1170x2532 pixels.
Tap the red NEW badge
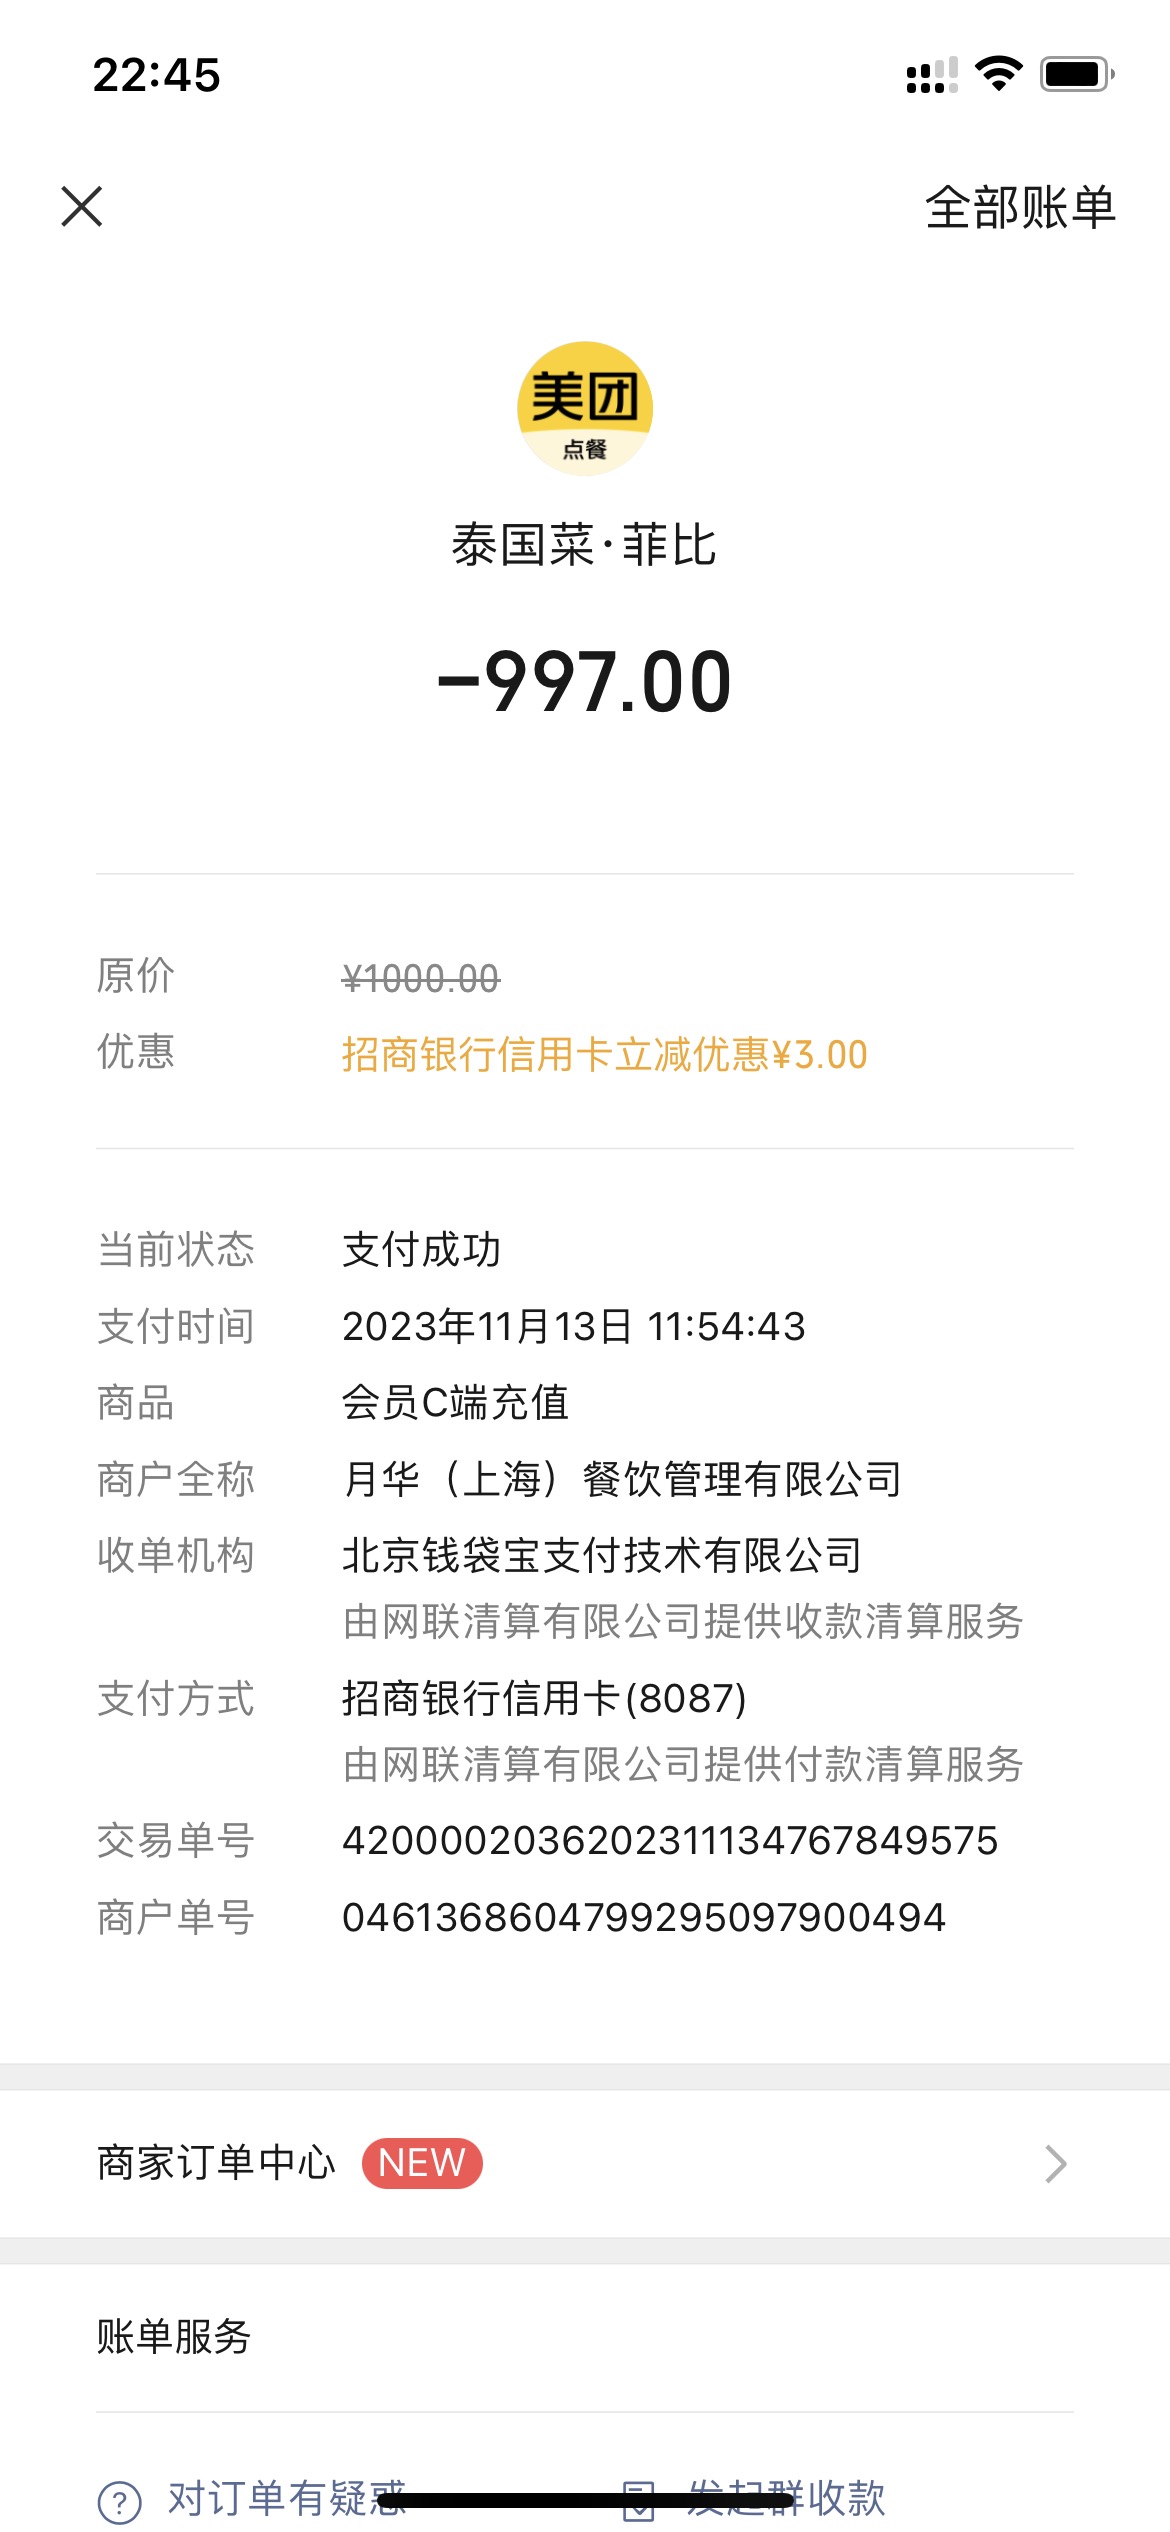pyautogui.click(x=422, y=2164)
